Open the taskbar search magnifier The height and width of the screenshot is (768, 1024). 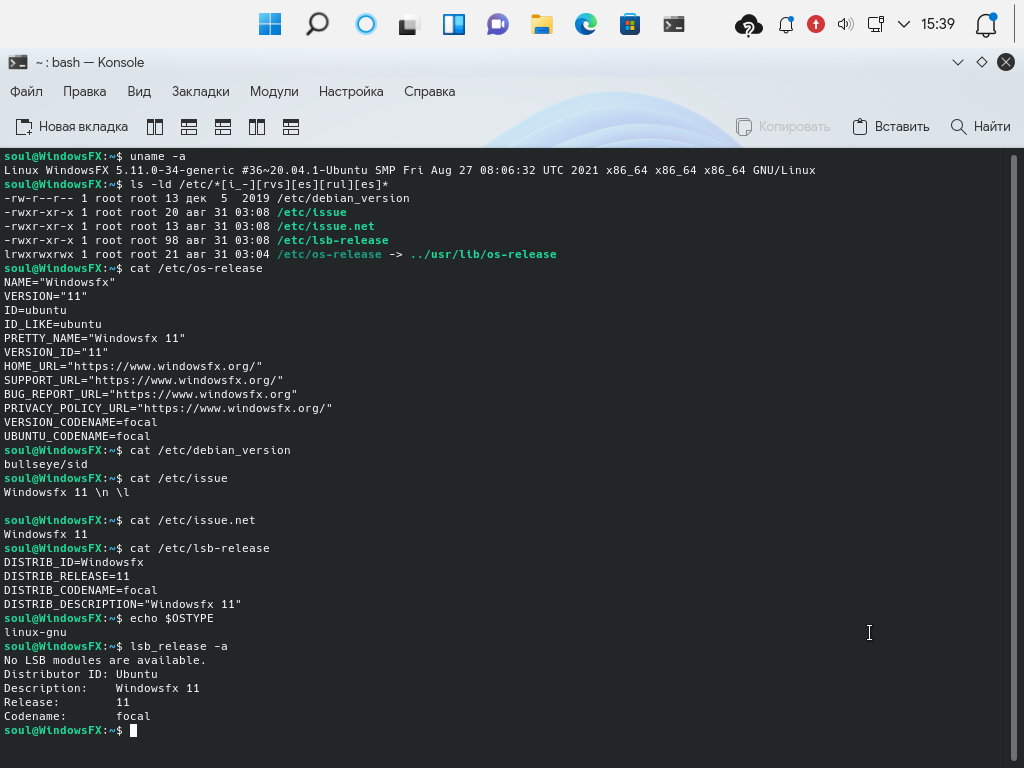pyautogui.click(x=317, y=24)
